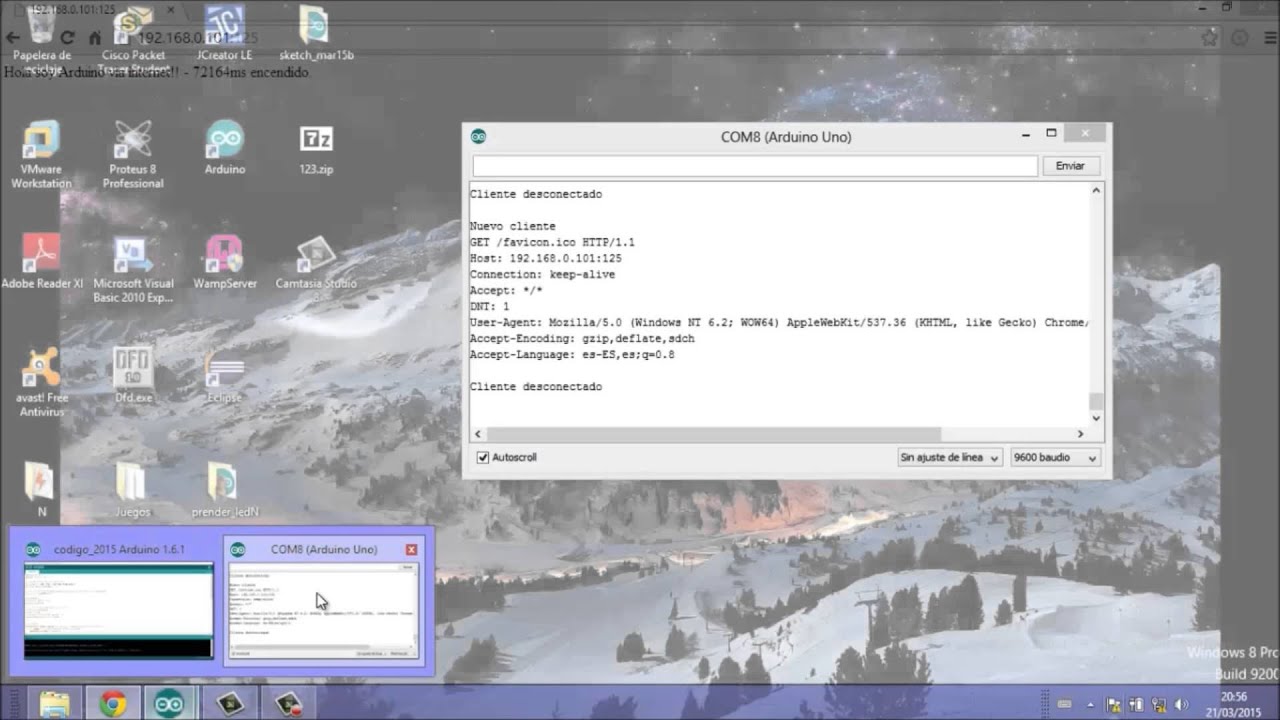Image resolution: width=1280 pixels, height=720 pixels.
Task: Open the volume control in system tray
Action: click(x=1181, y=704)
